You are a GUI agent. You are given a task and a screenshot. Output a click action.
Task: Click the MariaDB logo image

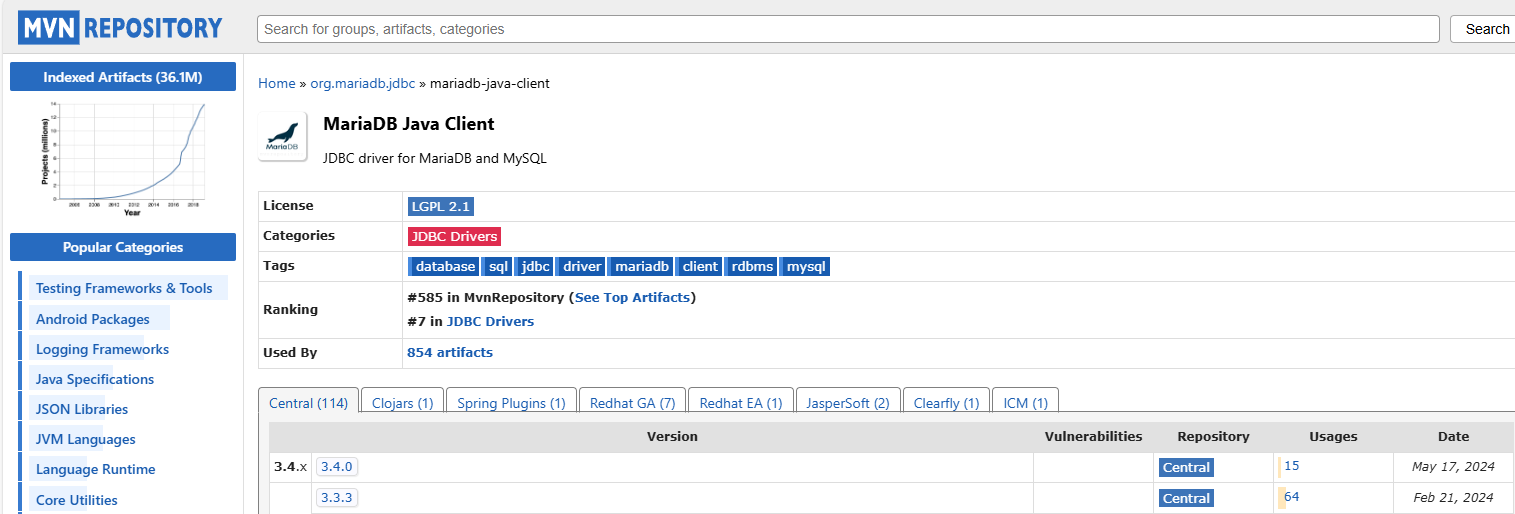tap(282, 137)
